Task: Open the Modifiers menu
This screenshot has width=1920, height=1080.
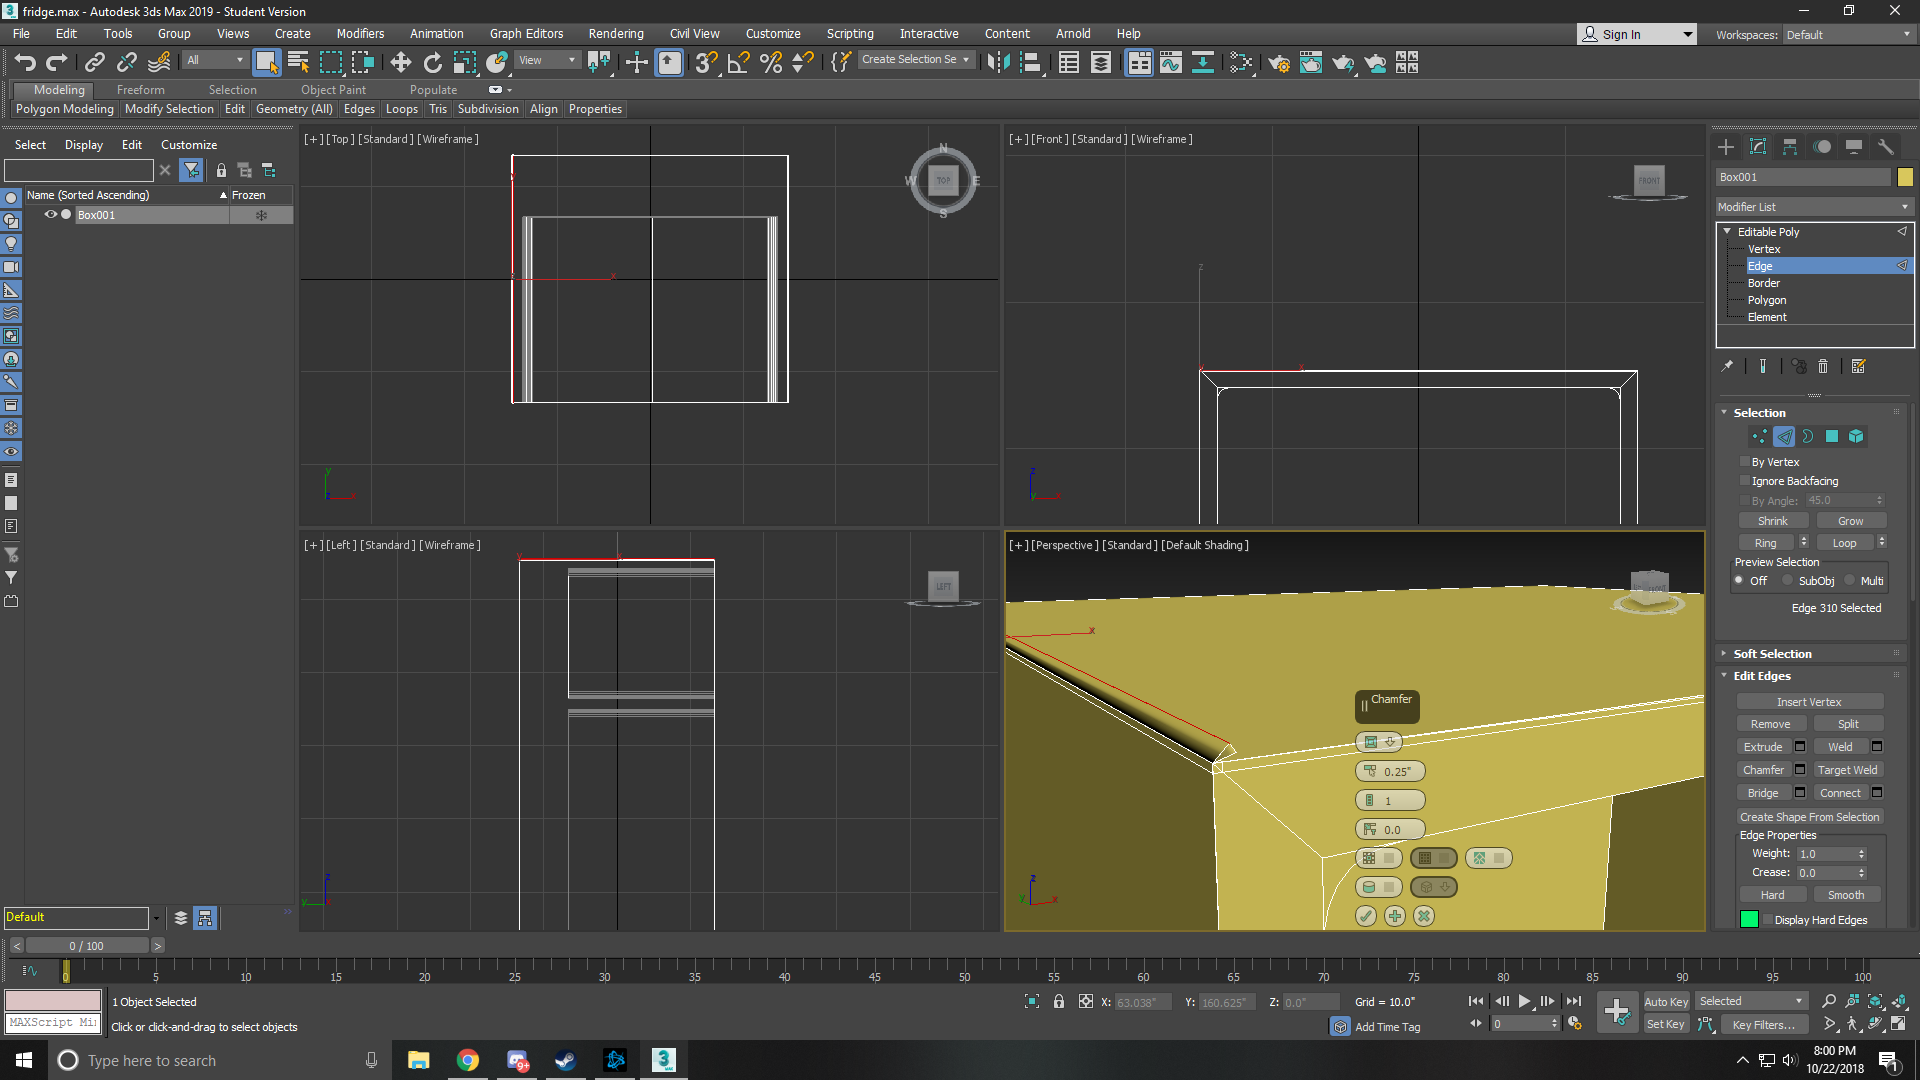Action: coord(360,33)
